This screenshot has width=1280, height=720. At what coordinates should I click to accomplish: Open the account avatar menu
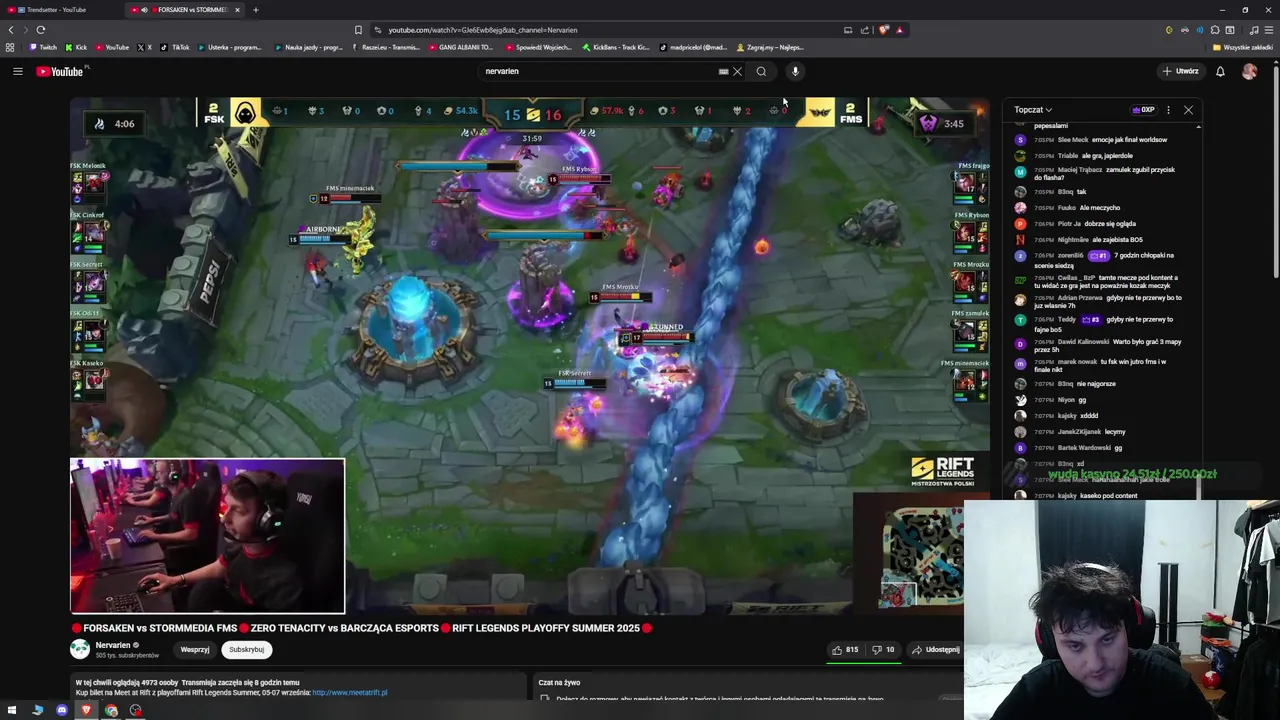(x=1249, y=71)
